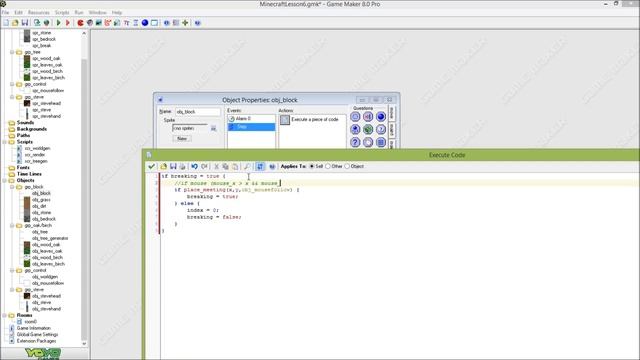Create a new game file from toolbar
The width and height of the screenshot is (640, 360).
[6, 23]
